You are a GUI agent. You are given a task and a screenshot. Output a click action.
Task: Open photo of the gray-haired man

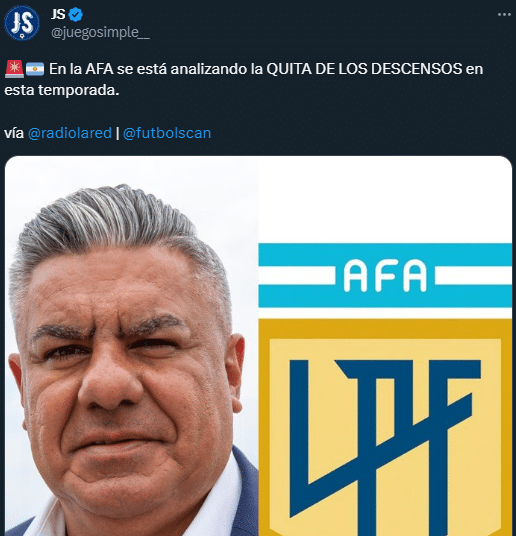[x=132, y=346]
